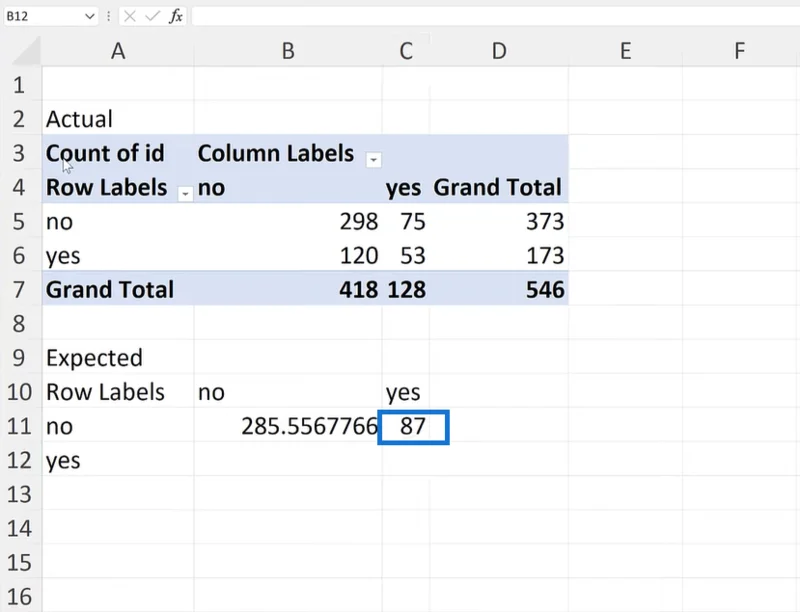This screenshot has width=800, height=612.
Task: Click the 'yes' header in row 10
Action: click(403, 393)
